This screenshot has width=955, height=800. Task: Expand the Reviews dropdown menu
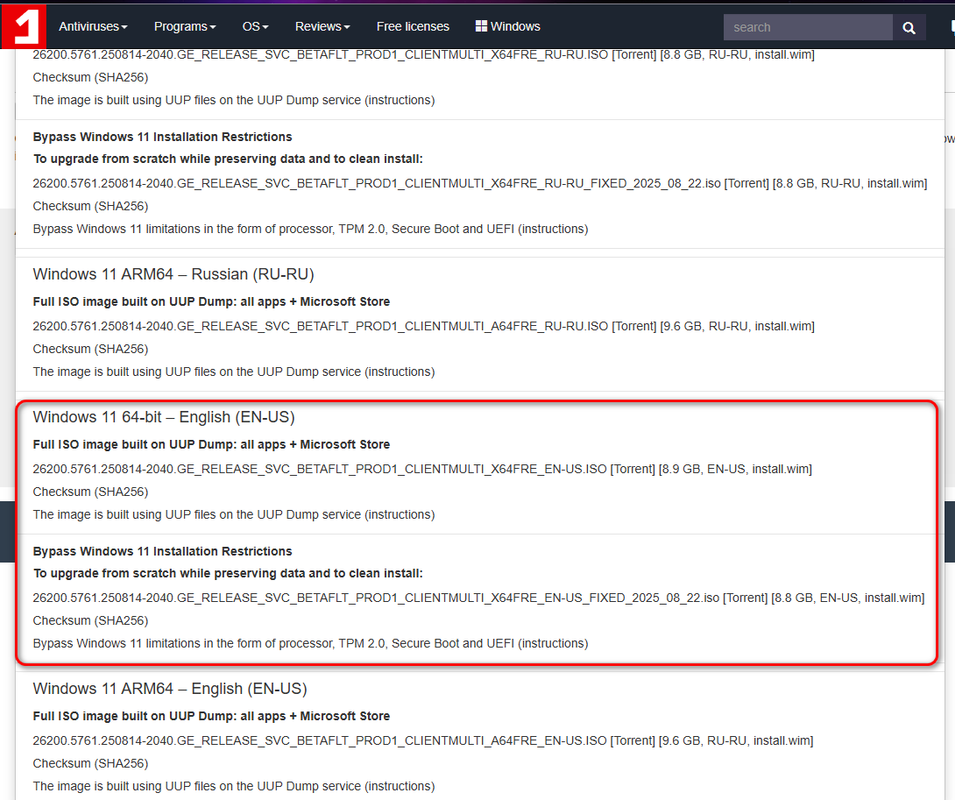pyautogui.click(x=322, y=27)
